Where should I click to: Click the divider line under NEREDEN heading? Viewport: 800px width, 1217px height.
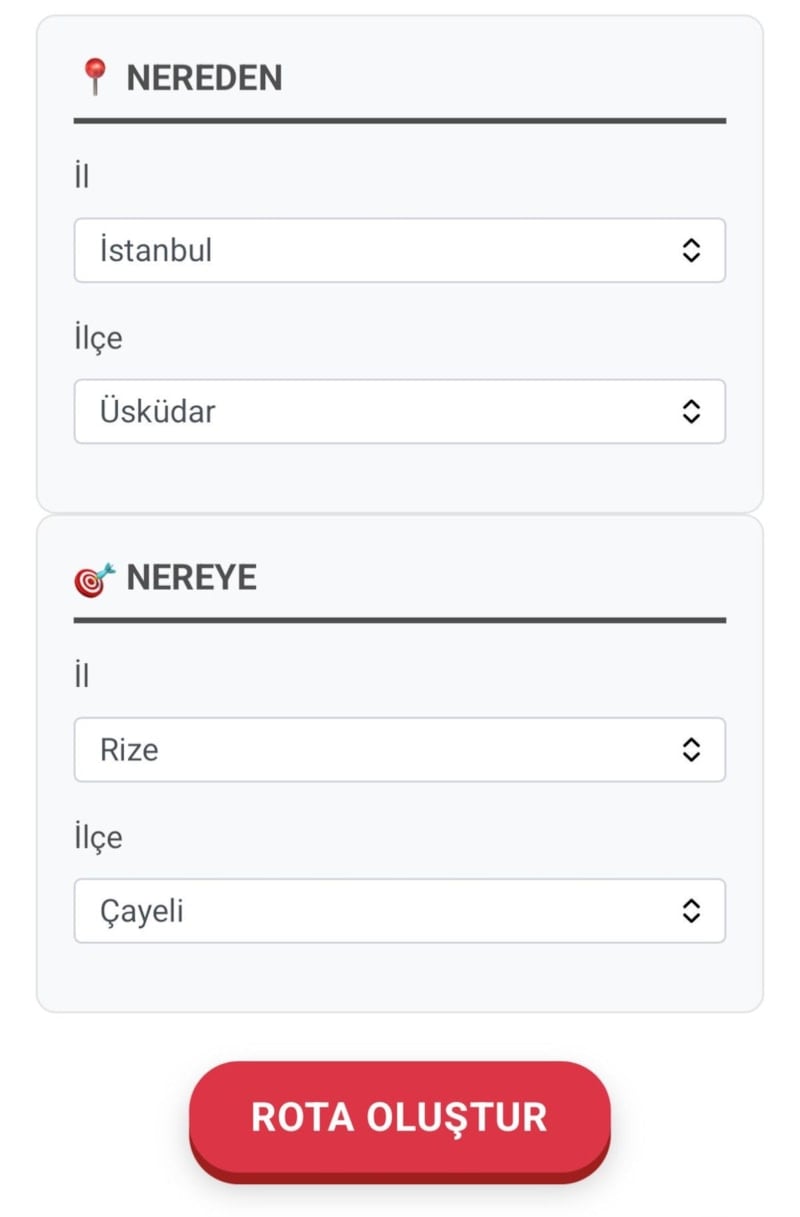point(400,121)
